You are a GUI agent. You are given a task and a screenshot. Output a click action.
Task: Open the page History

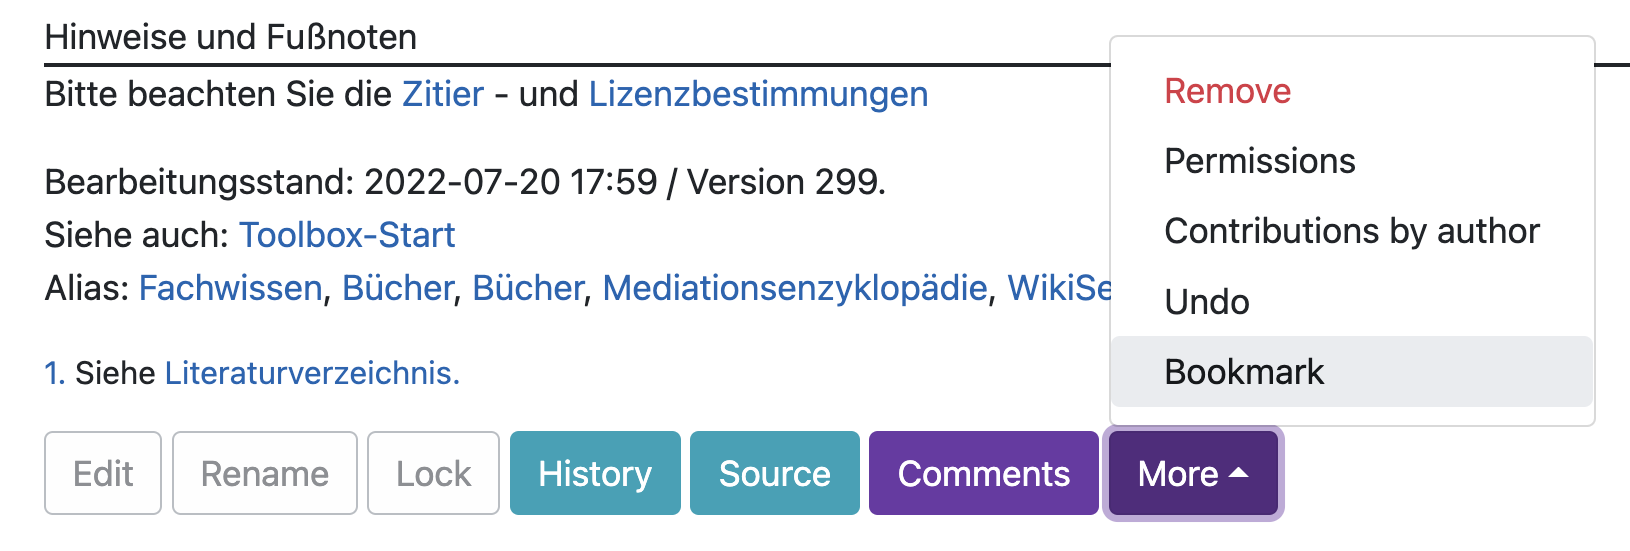pyautogui.click(x=595, y=473)
